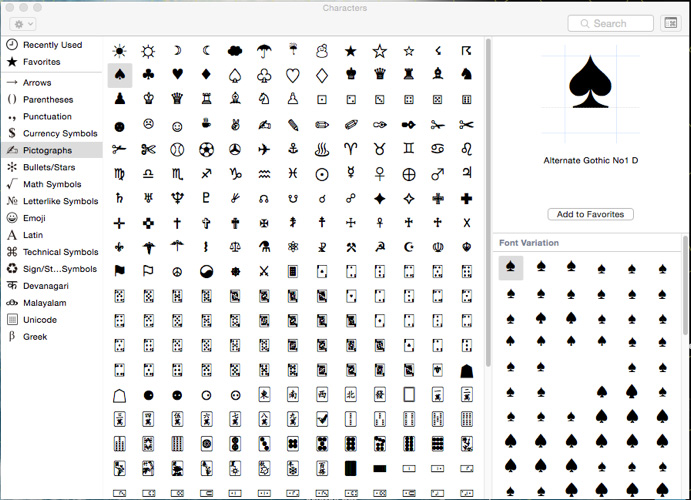
Task: Open the Parentheses category
Action: 52,100
